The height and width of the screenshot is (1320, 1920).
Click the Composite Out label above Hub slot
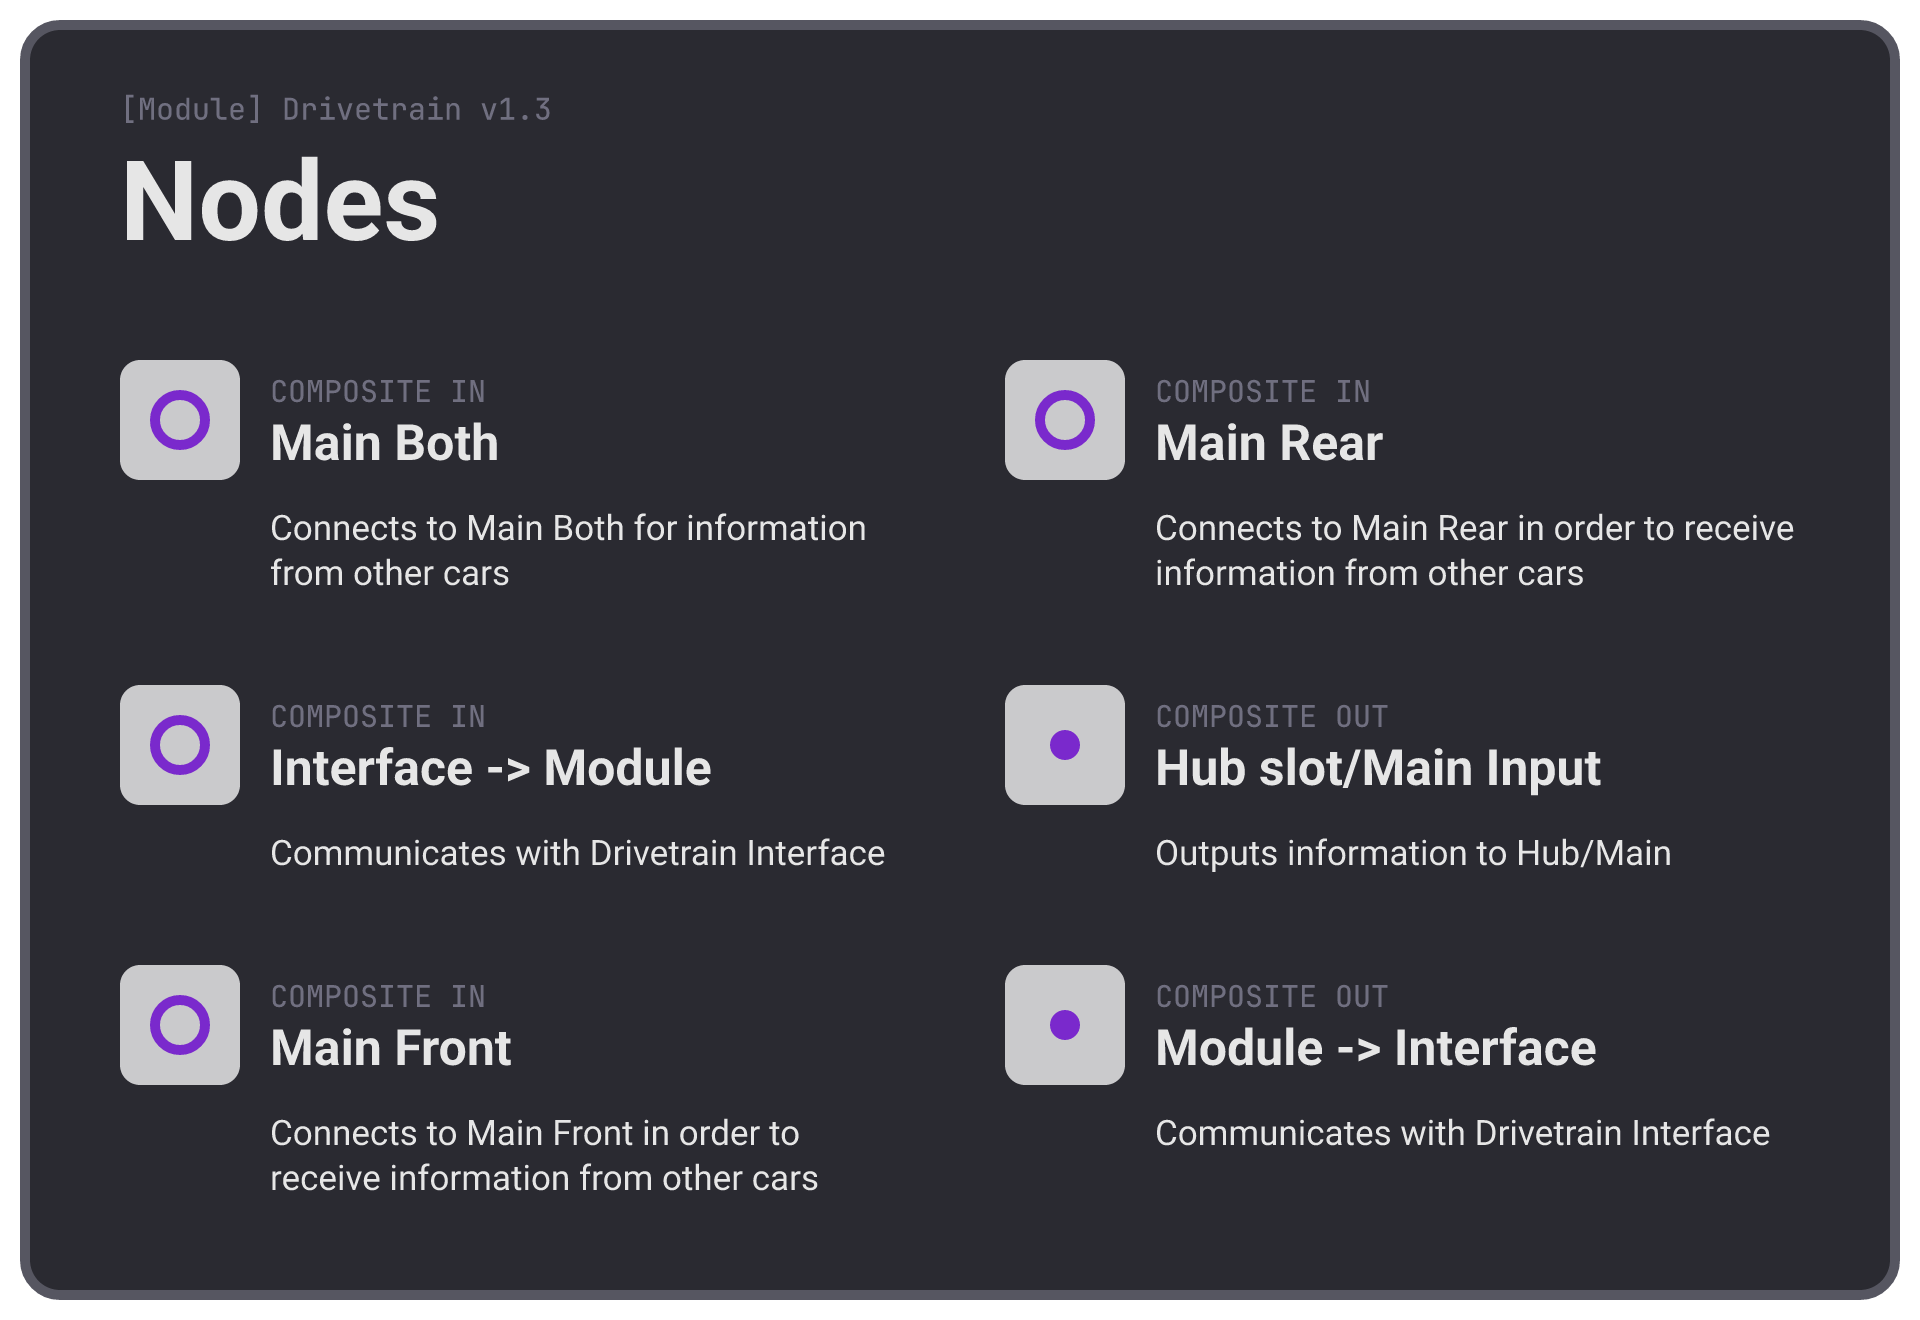1272,716
